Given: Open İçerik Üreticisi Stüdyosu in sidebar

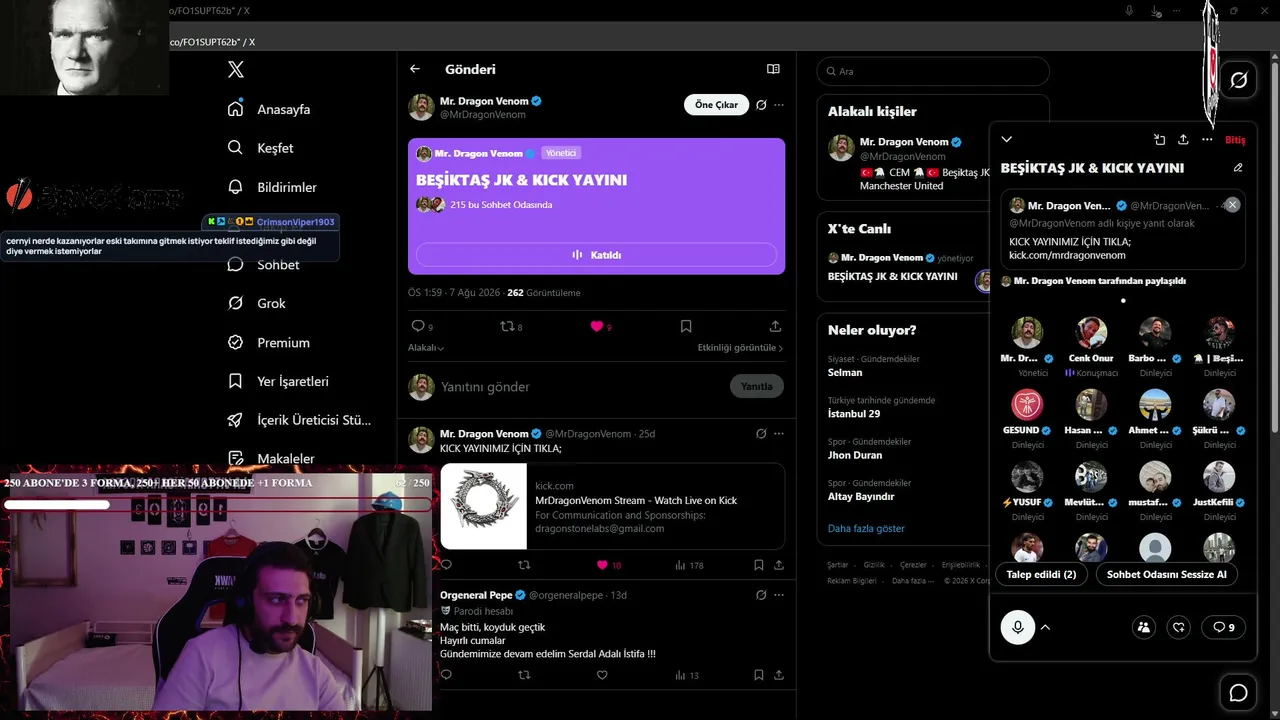Looking at the screenshot, I should click(300, 420).
